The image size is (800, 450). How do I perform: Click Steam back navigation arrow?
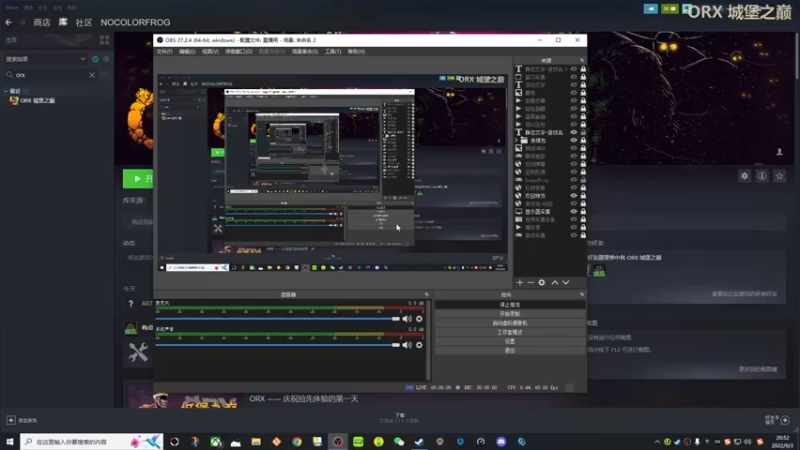click(9, 22)
